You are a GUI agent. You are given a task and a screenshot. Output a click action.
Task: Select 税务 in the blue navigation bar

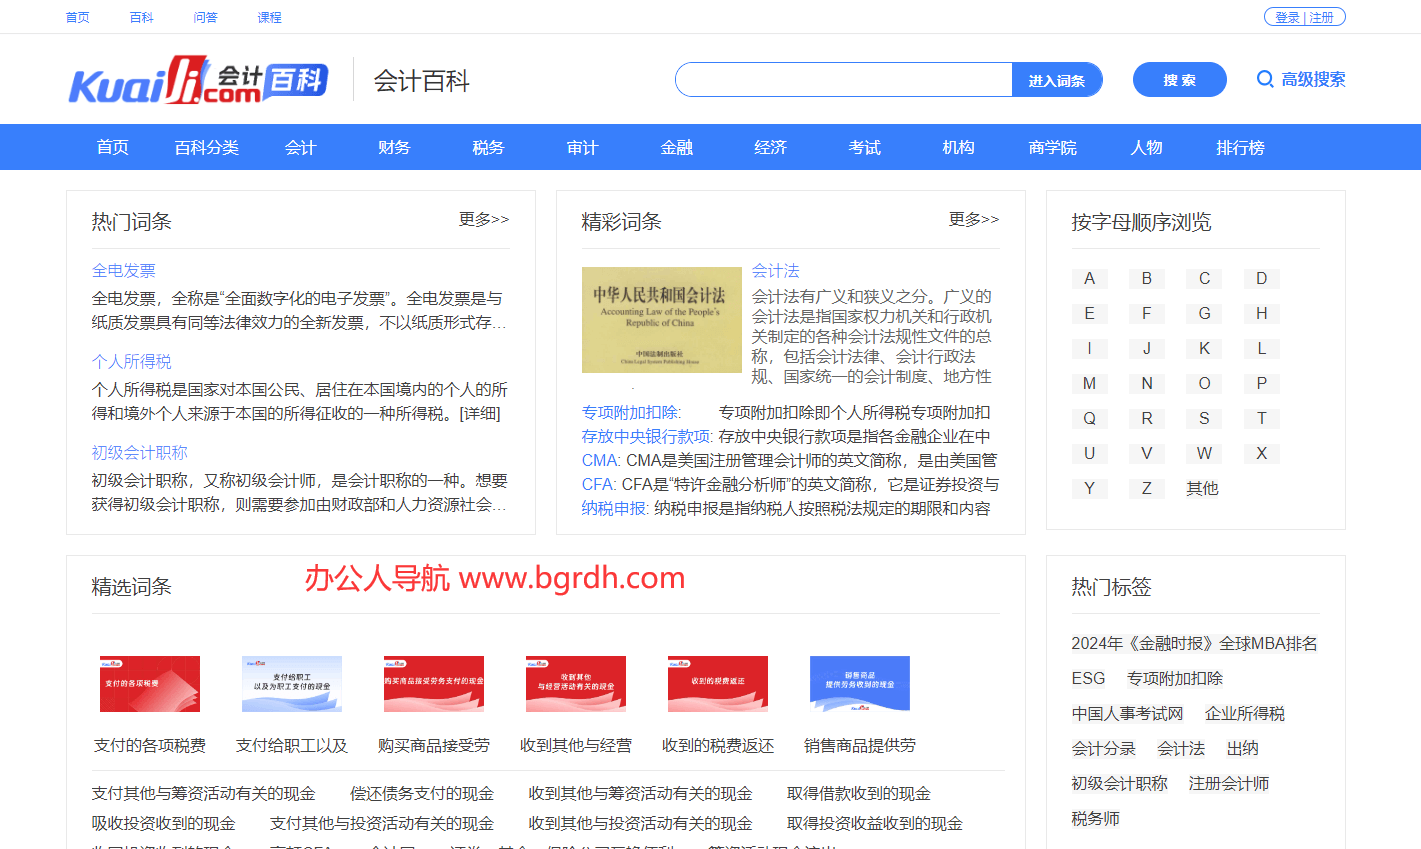coord(488,147)
